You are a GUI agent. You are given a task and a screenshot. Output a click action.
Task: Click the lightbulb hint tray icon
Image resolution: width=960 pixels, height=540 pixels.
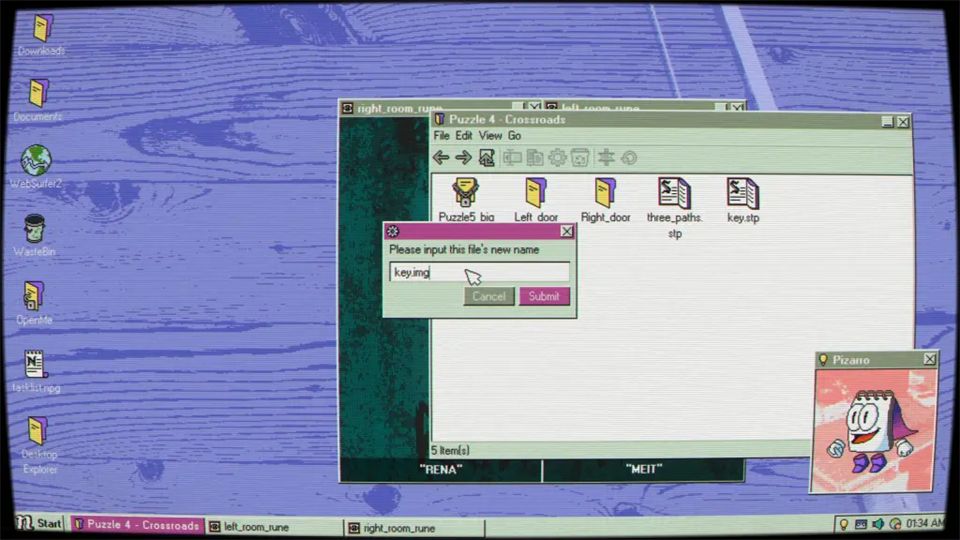(844, 524)
